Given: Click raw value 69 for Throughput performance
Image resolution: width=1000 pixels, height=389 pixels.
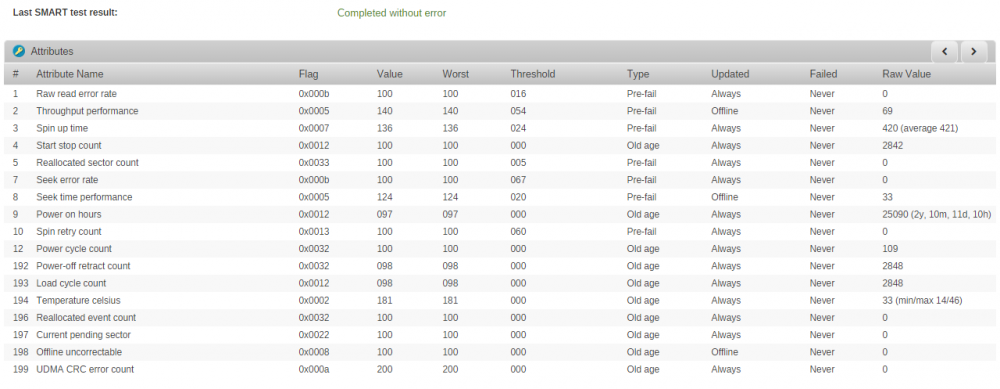Looking at the screenshot, I should pos(887,111).
